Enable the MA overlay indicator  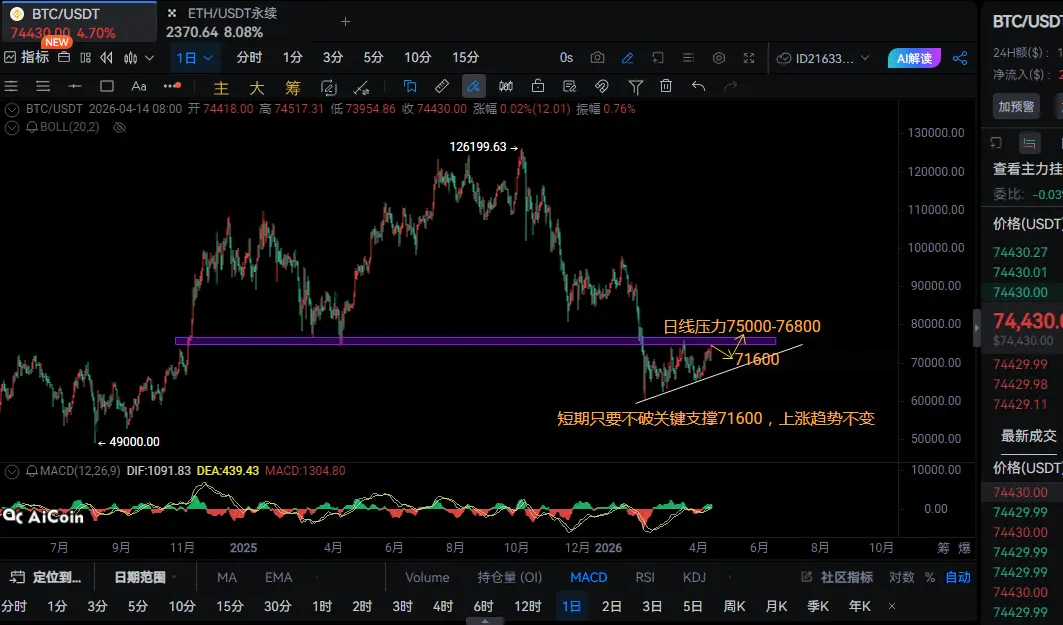tap(226, 578)
